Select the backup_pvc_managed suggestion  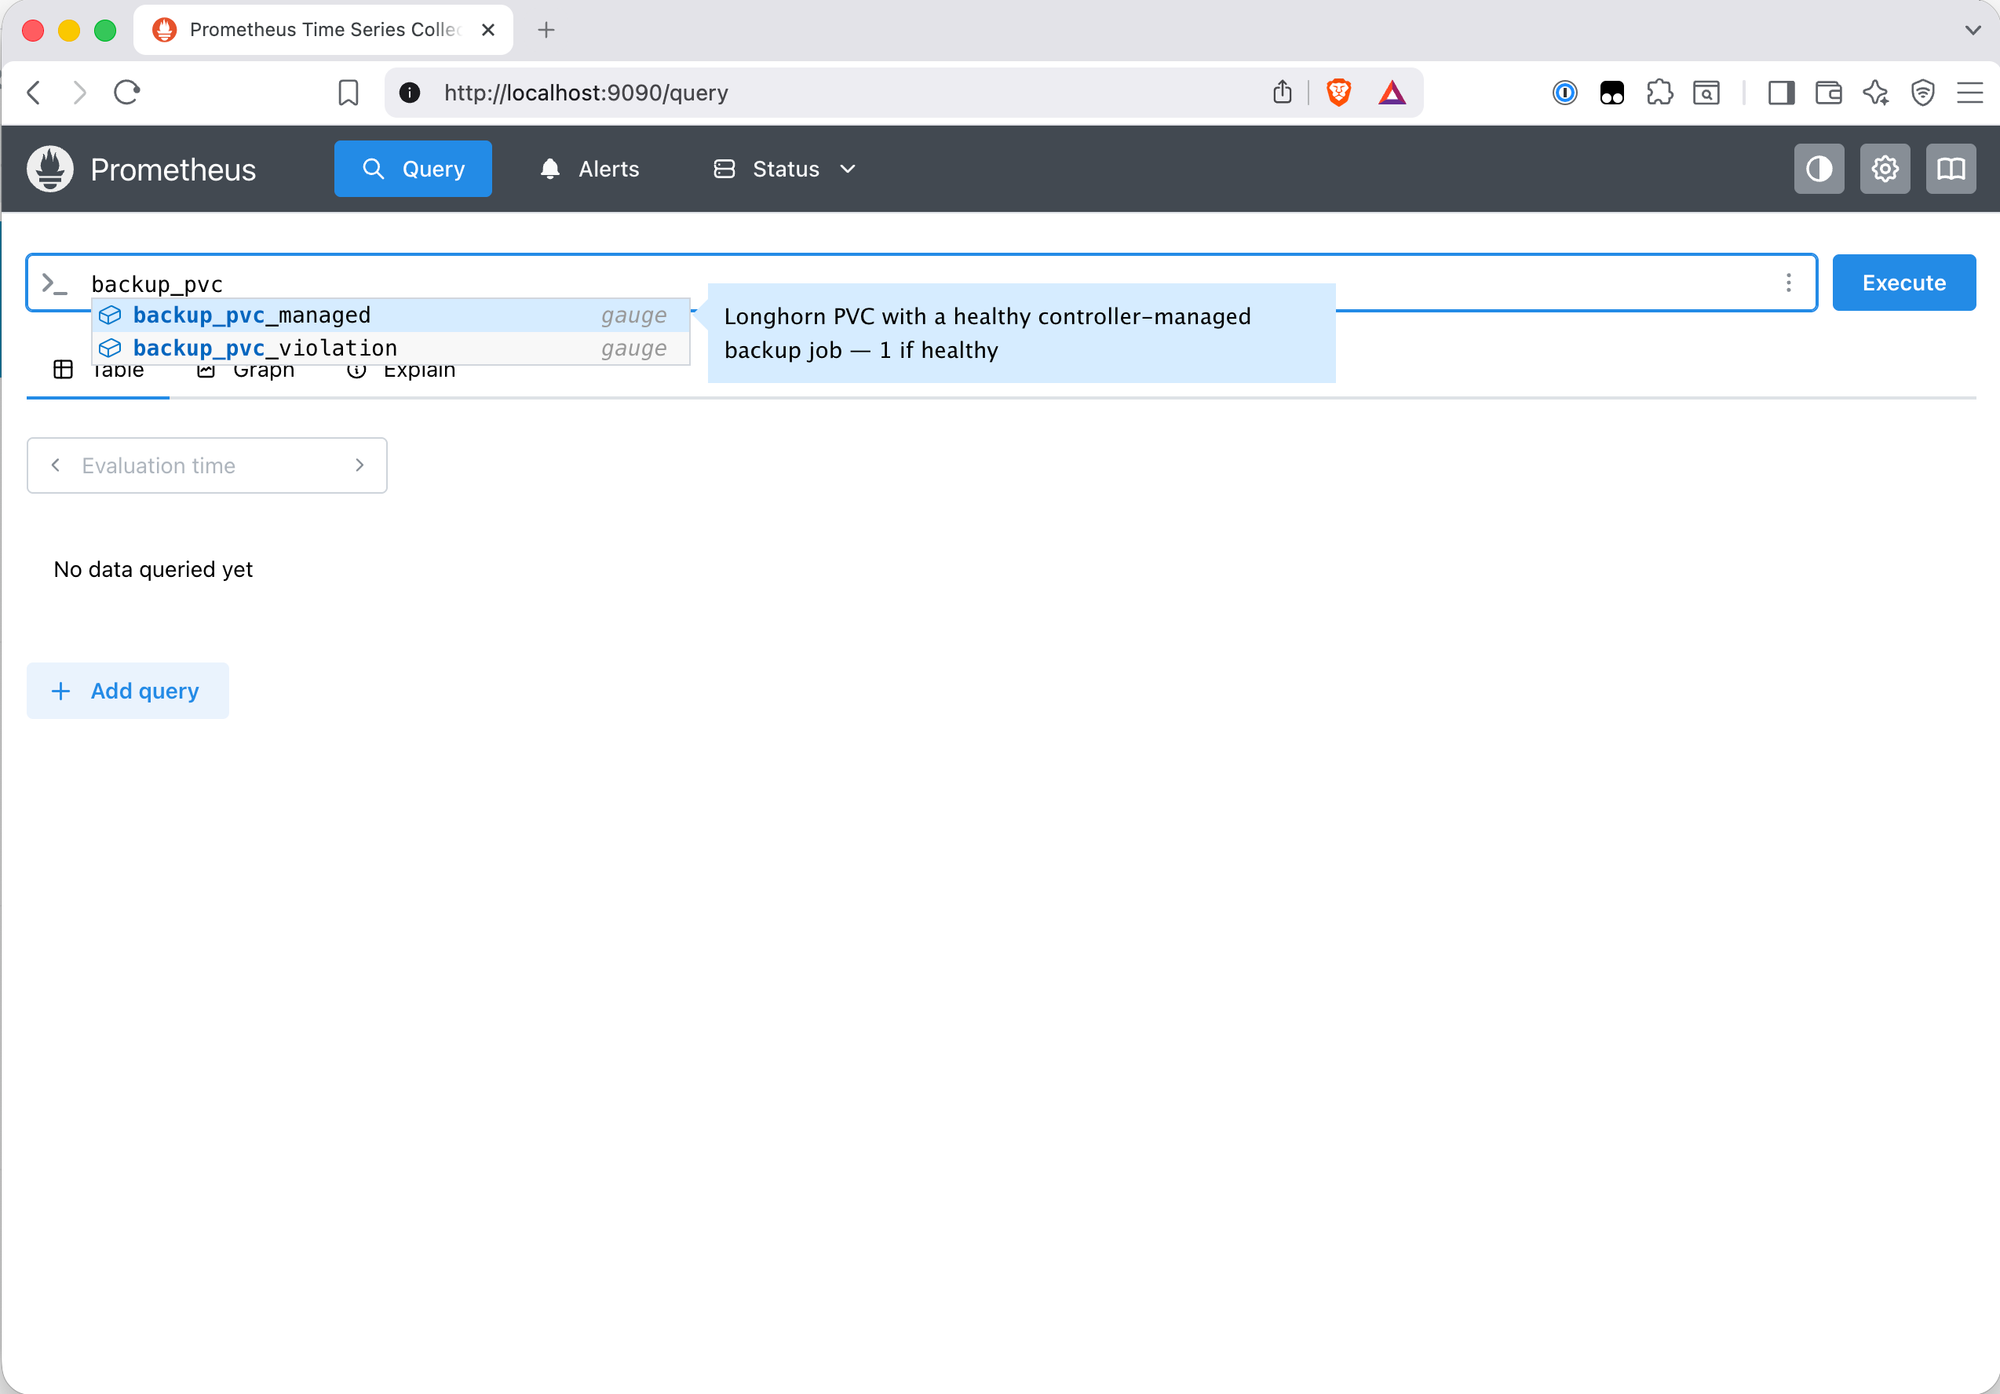coord(390,315)
